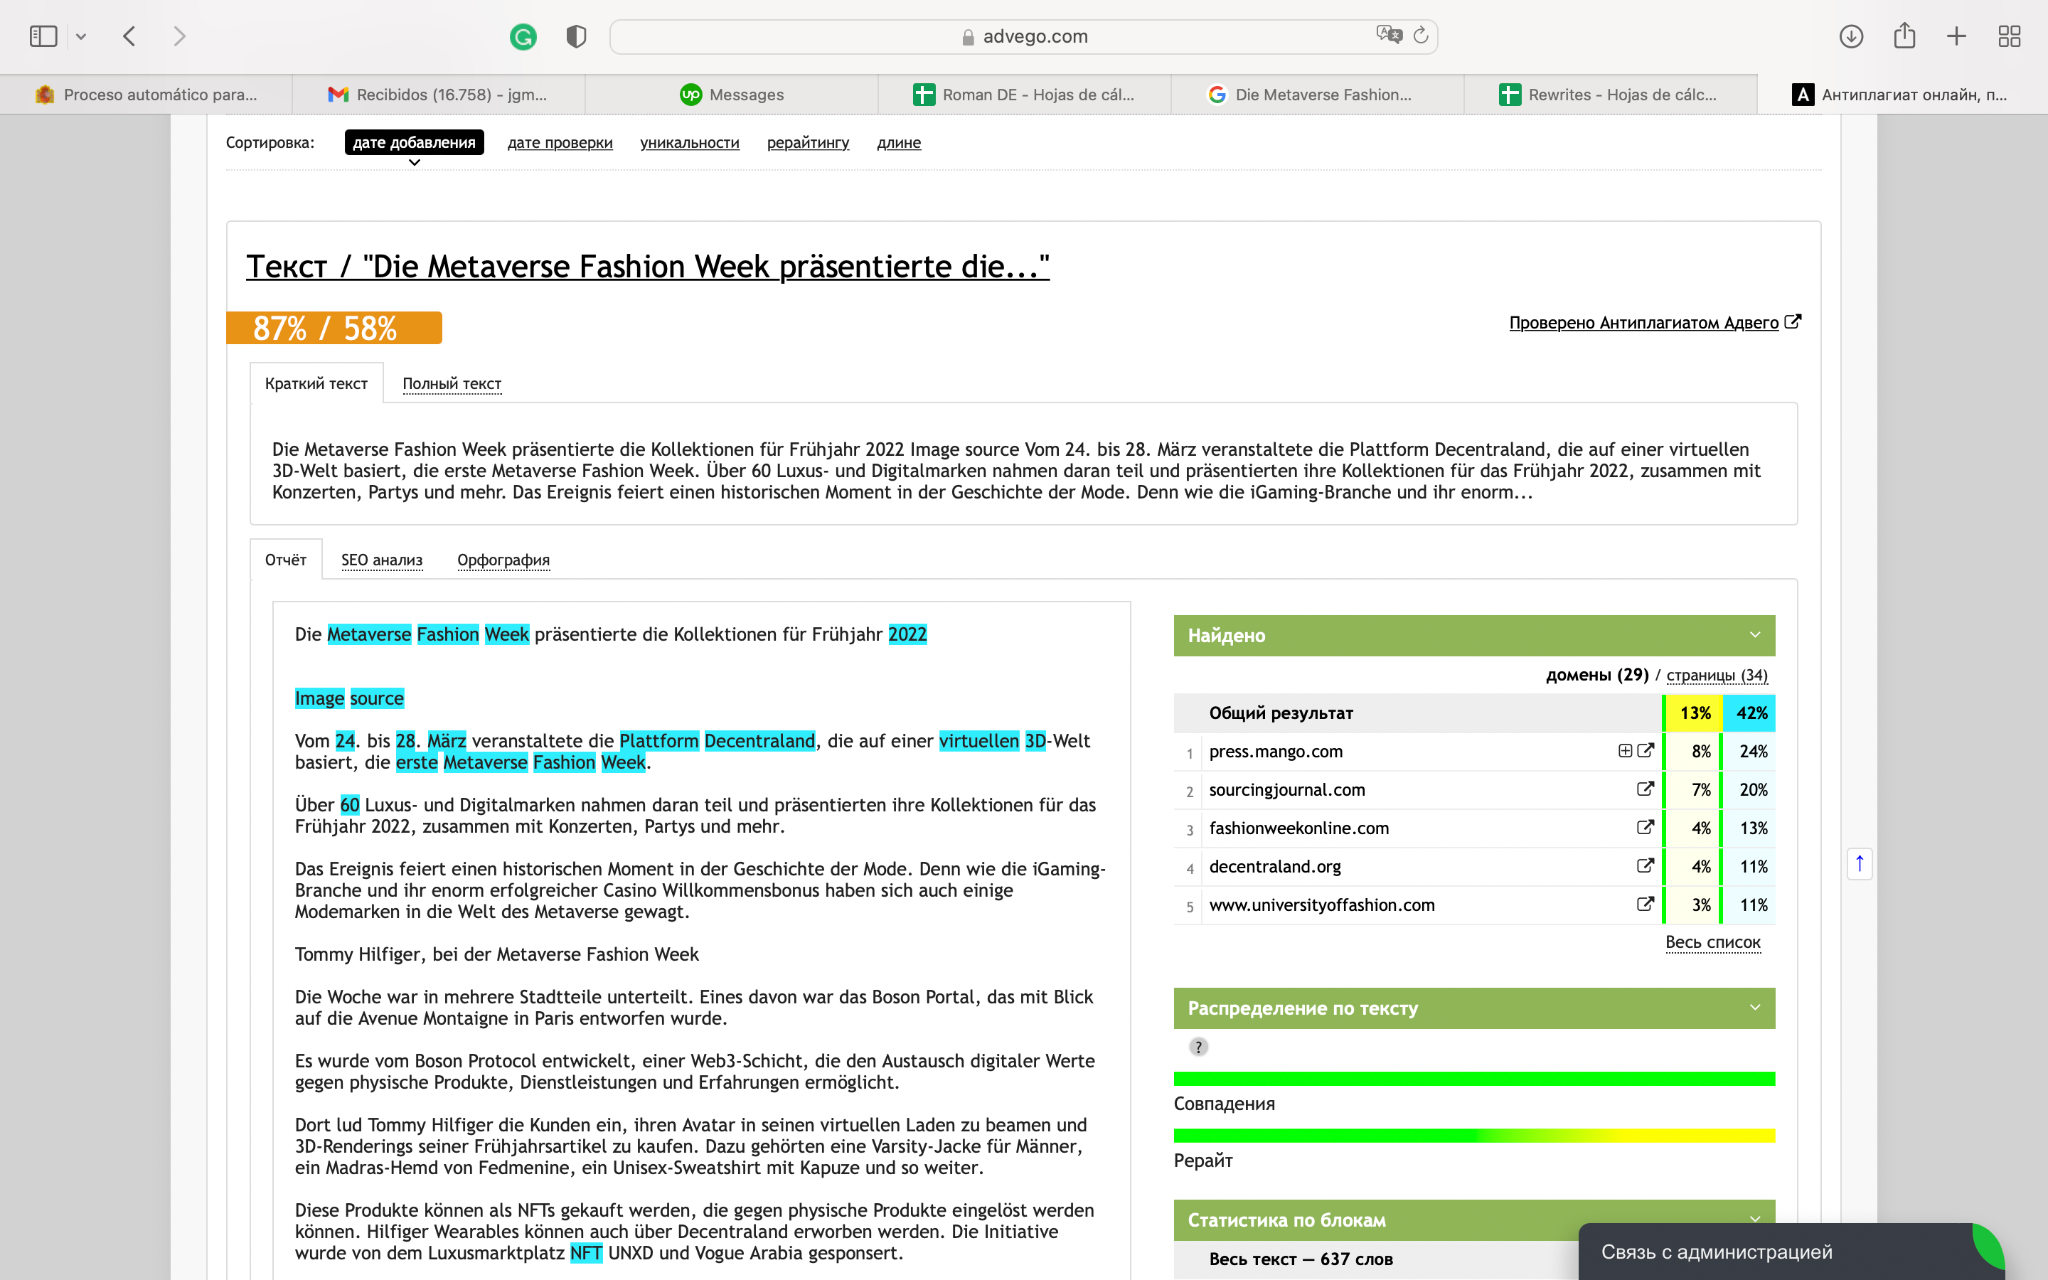Viewport: 2048px width, 1280px height.
Task: Collapse the Распределение по тексту panel
Action: (1754, 1008)
